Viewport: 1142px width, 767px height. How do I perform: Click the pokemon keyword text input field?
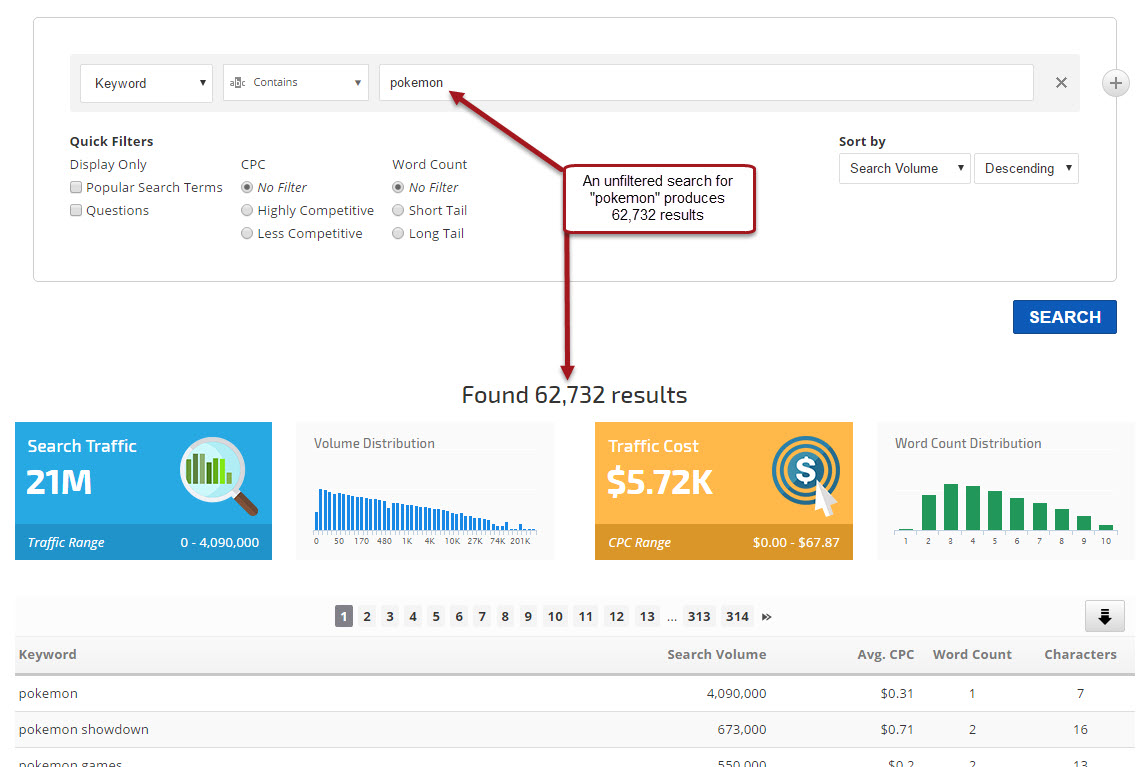pyautogui.click(x=705, y=83)
